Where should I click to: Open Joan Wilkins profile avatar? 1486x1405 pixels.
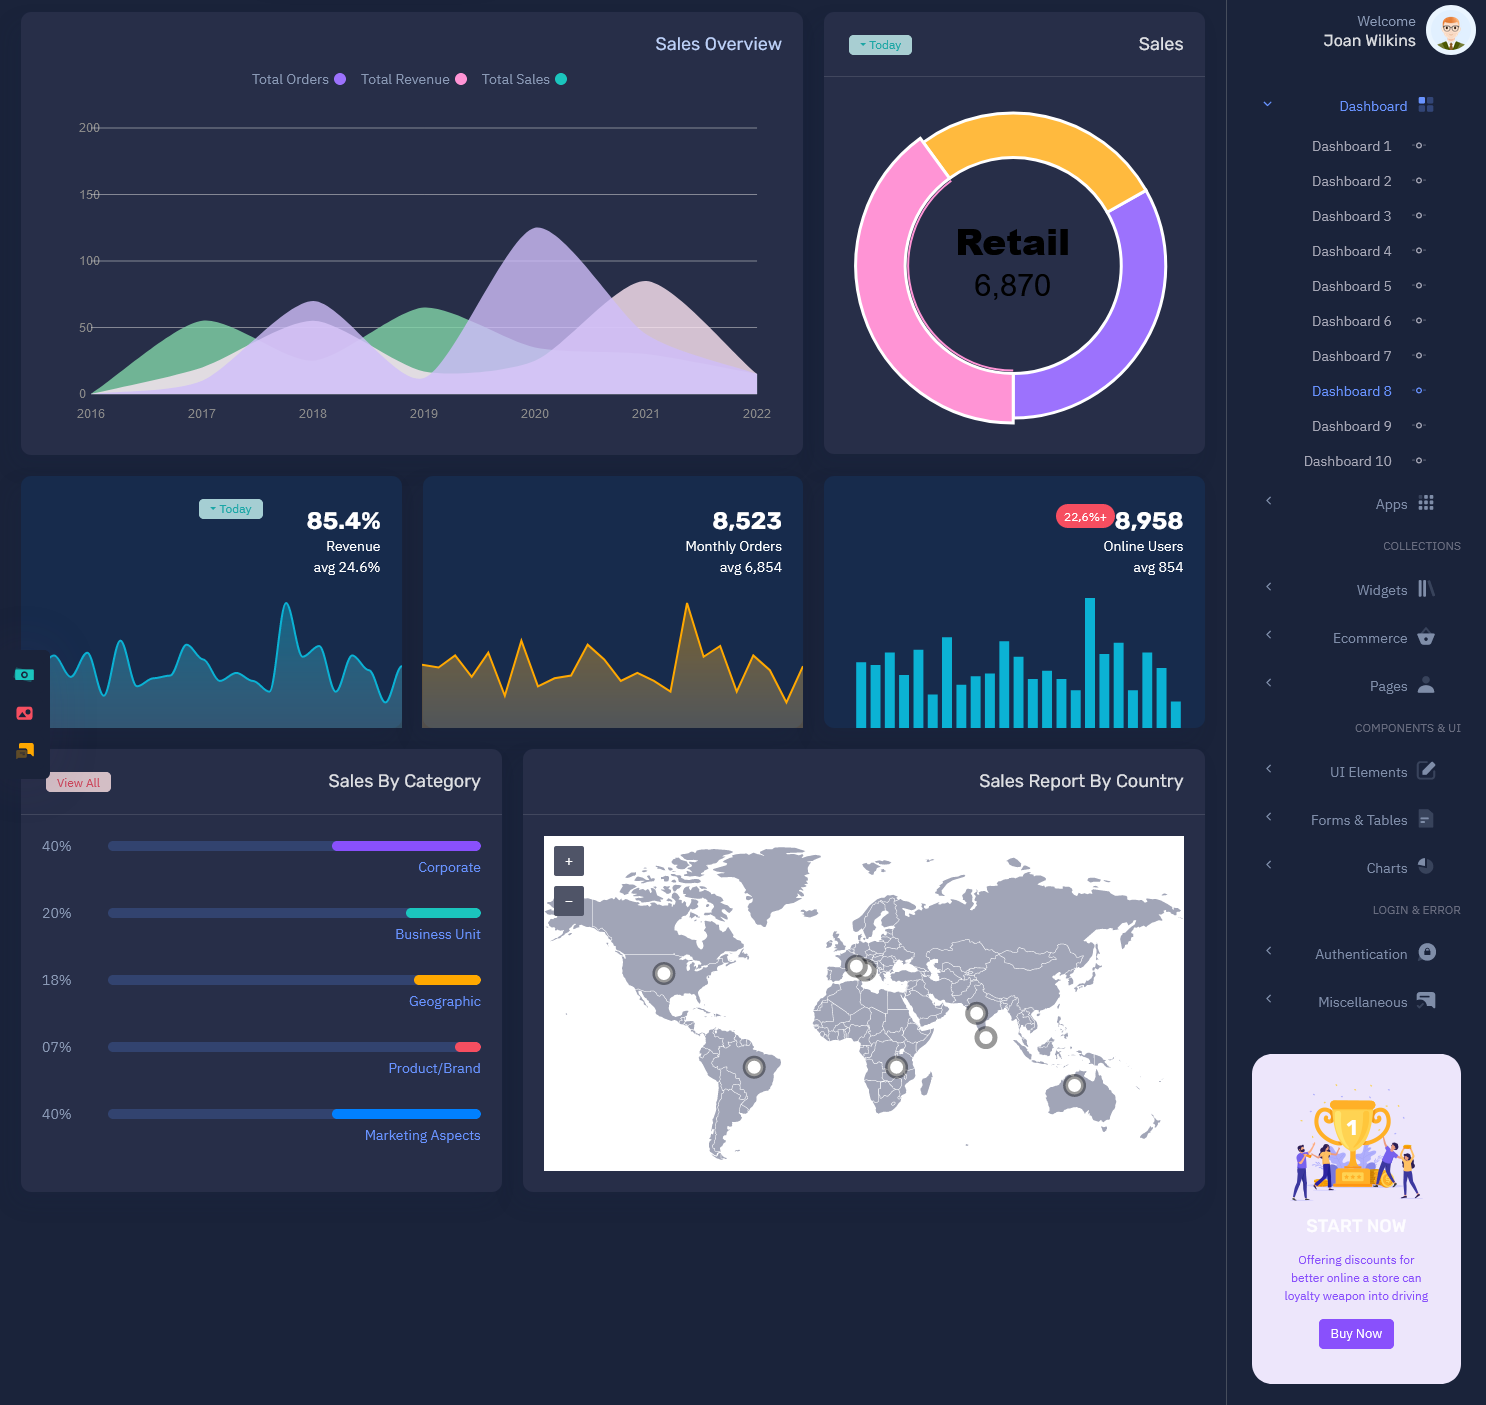point(1450,30)
